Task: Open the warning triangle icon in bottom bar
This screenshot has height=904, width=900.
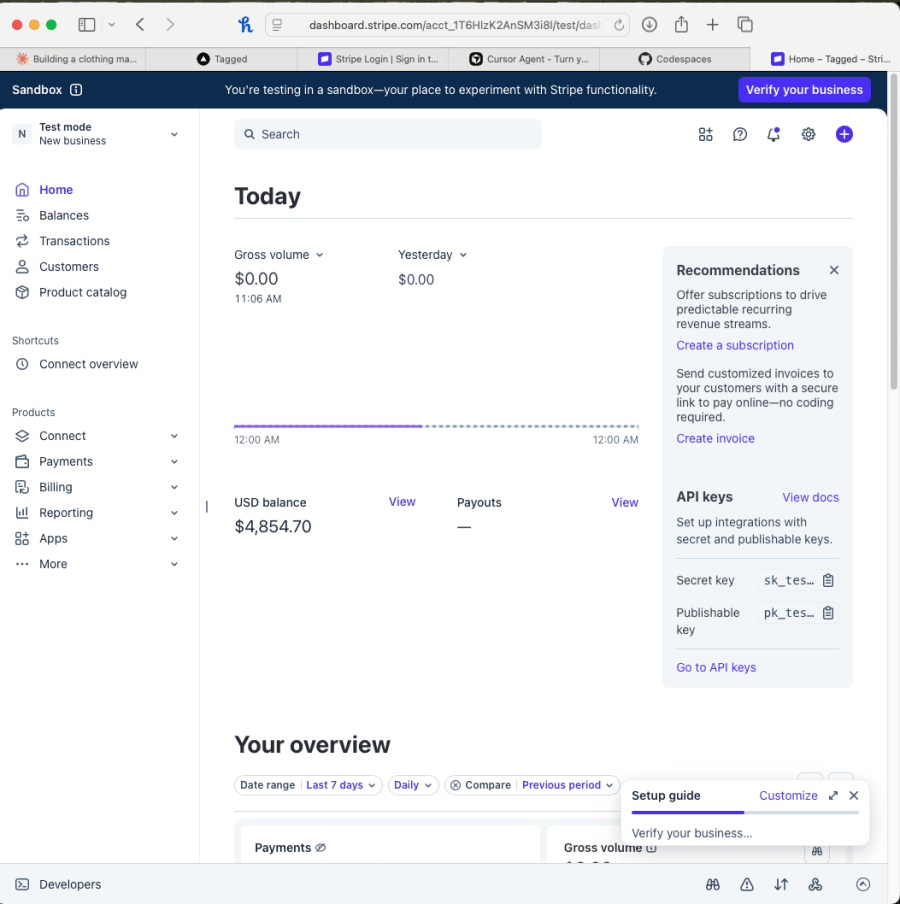Action: 747,884
